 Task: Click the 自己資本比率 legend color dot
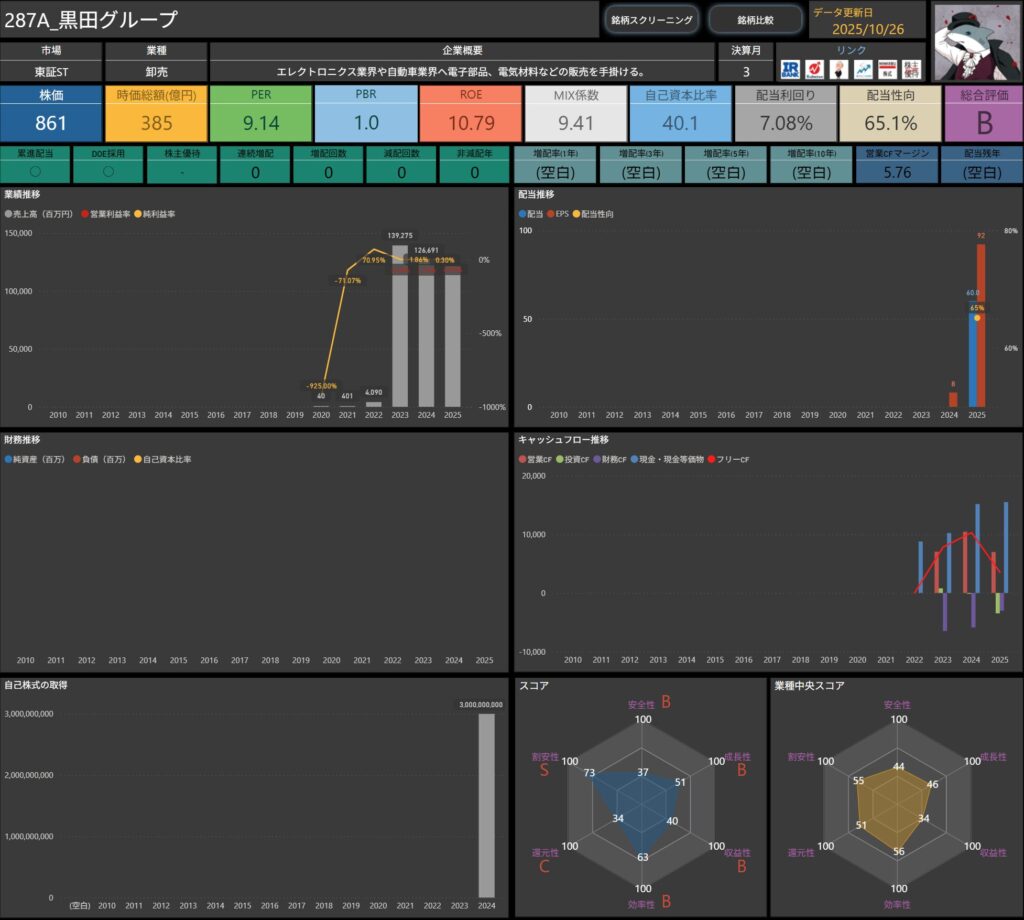(x=137, y=459)
